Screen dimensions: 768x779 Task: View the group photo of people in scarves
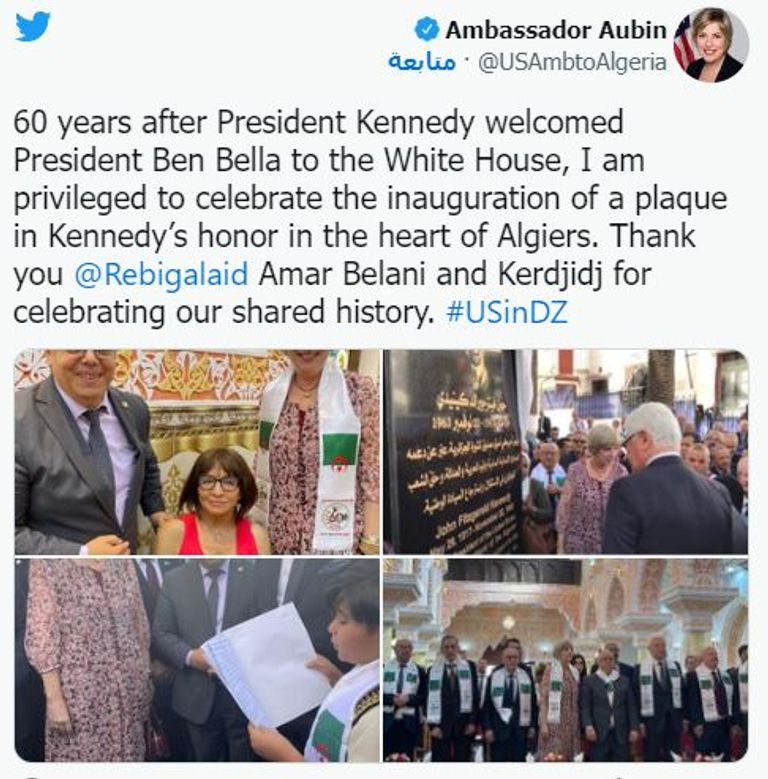565,660
